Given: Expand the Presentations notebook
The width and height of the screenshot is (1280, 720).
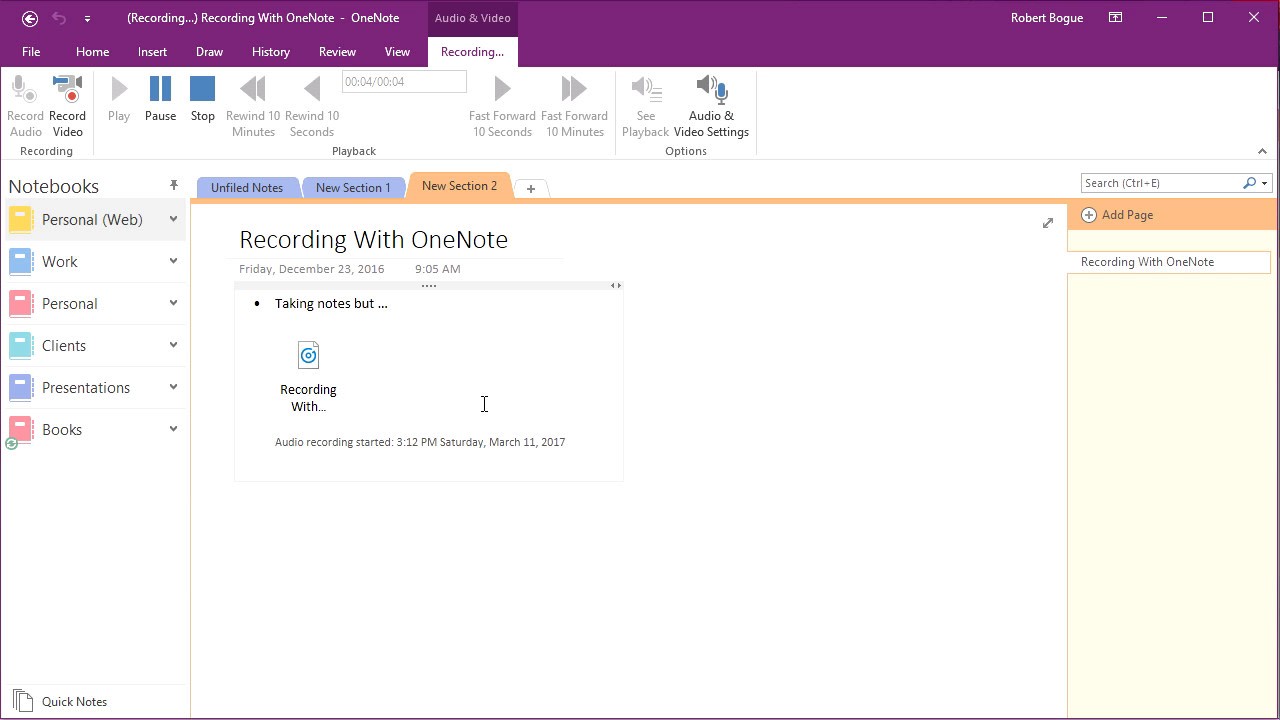Looking at the screenshot, I should coord(173,387).
